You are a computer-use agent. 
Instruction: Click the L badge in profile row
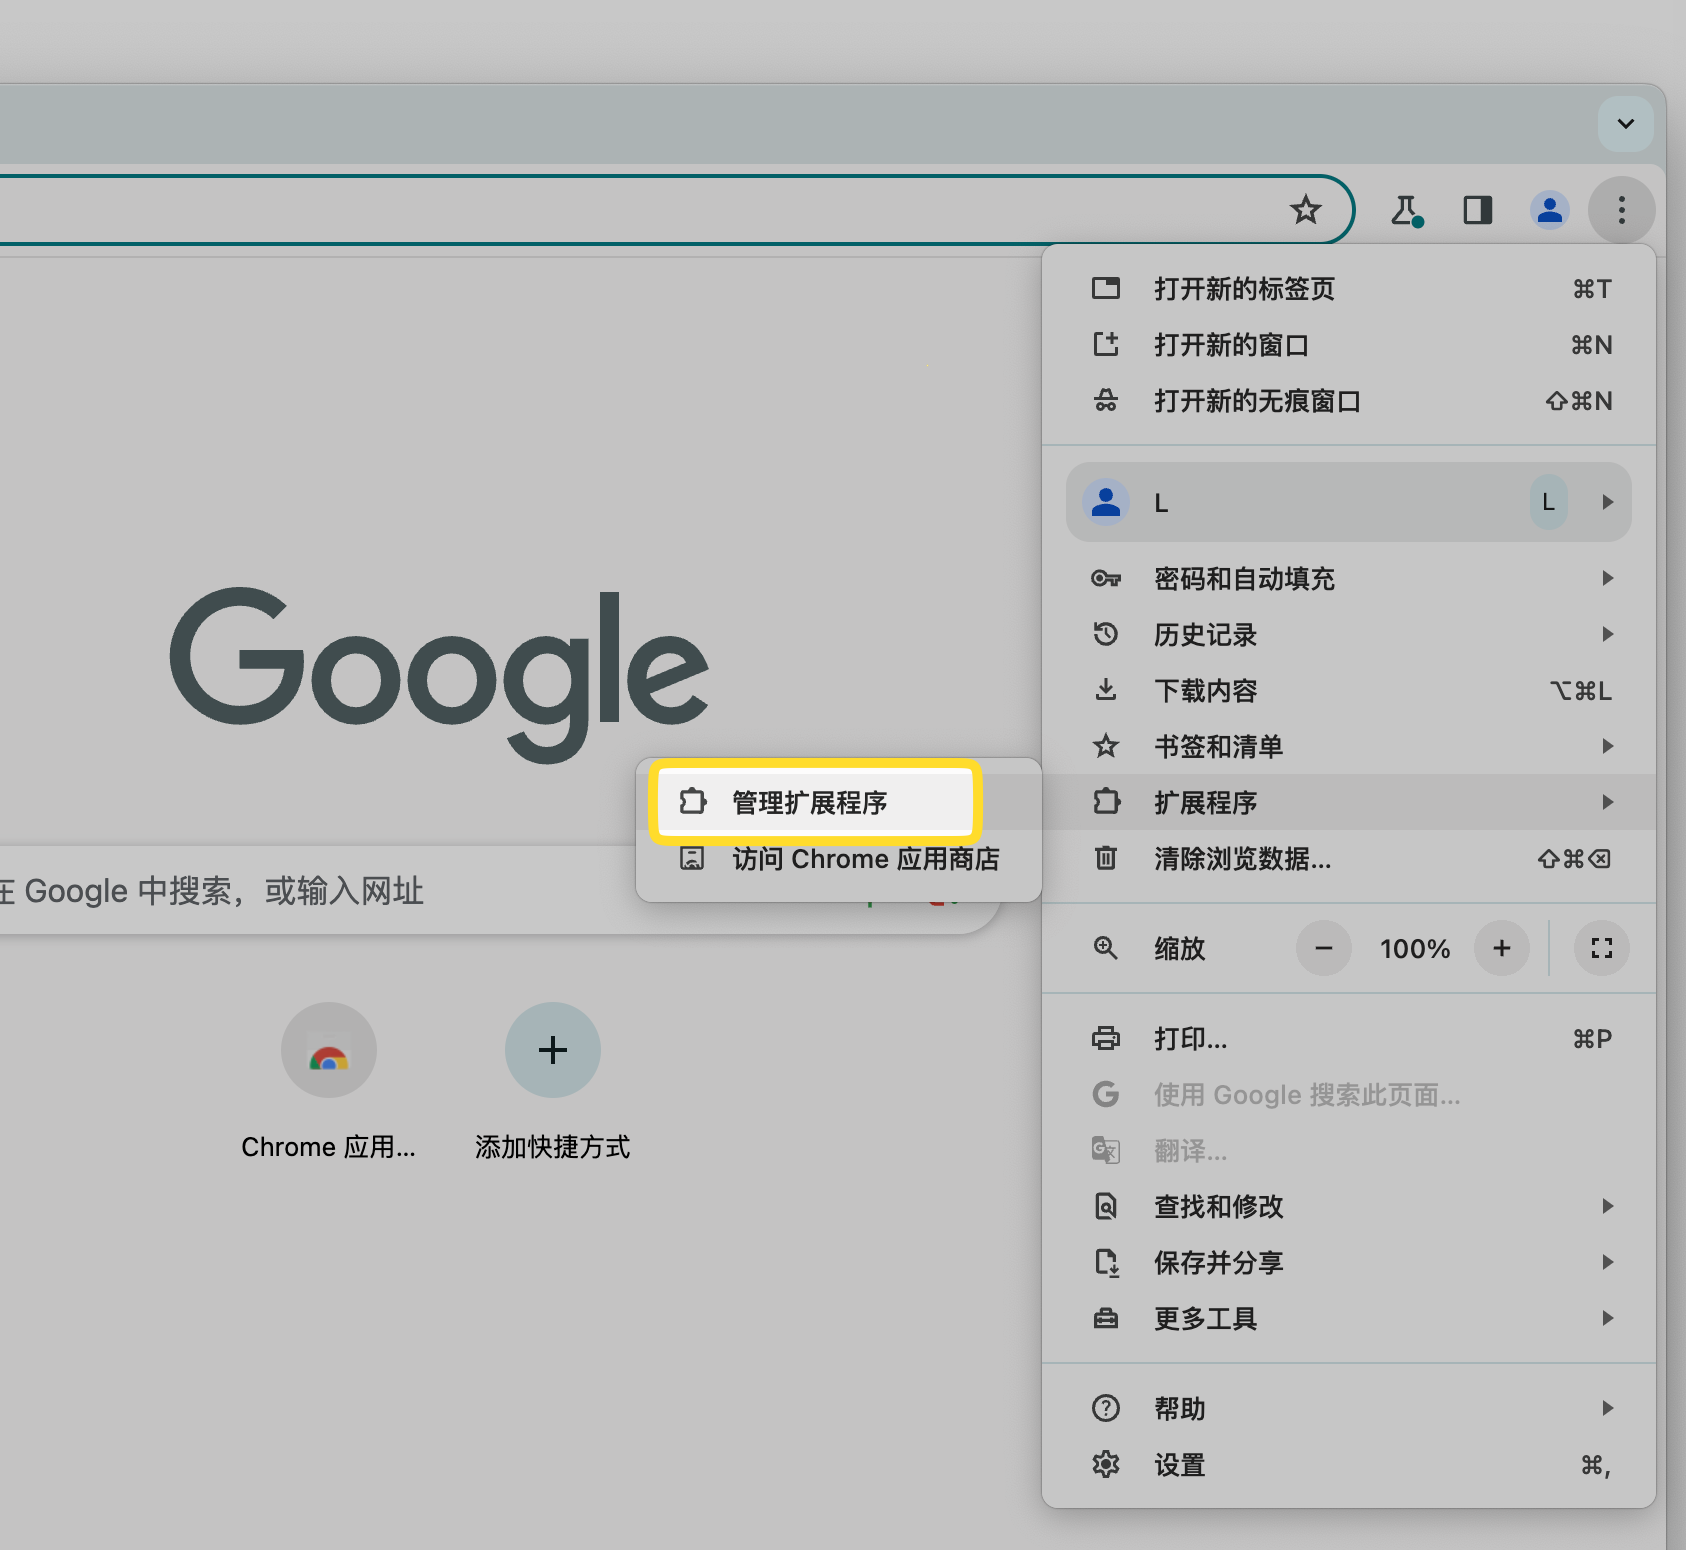pyautogui.click(x=1548, y=502)
